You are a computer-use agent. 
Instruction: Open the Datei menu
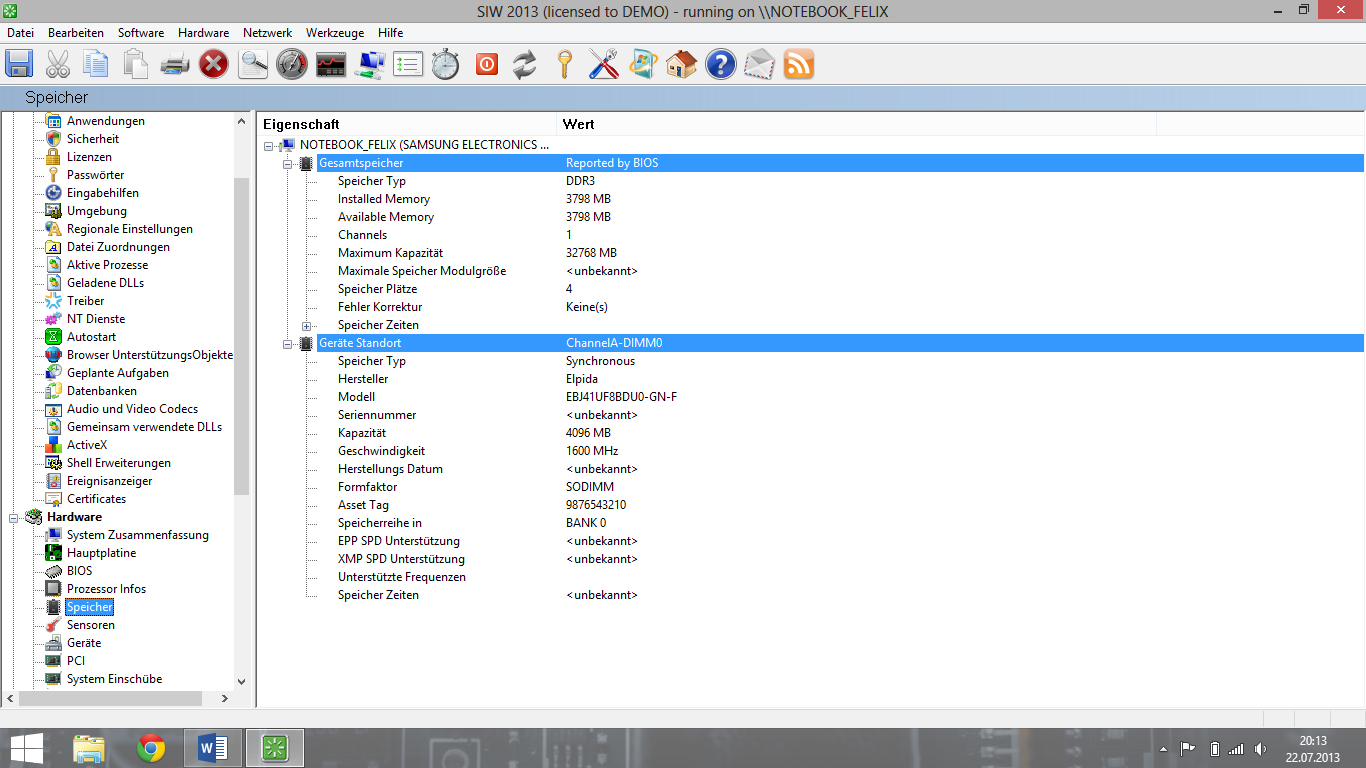(20, 33)
